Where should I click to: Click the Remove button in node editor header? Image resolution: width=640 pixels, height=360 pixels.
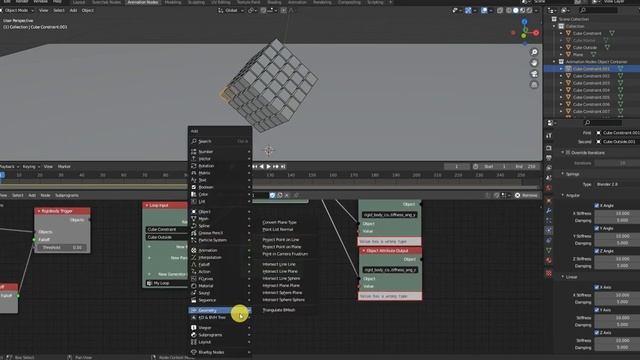526,196
